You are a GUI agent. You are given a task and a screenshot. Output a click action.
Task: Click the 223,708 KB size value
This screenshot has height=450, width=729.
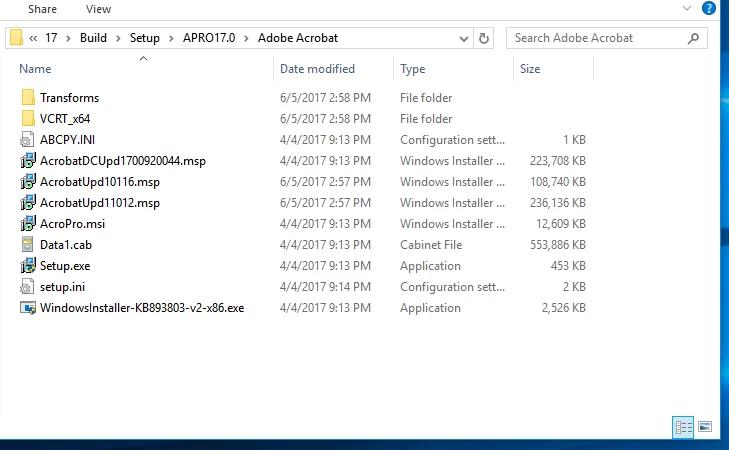coord(557,160)
